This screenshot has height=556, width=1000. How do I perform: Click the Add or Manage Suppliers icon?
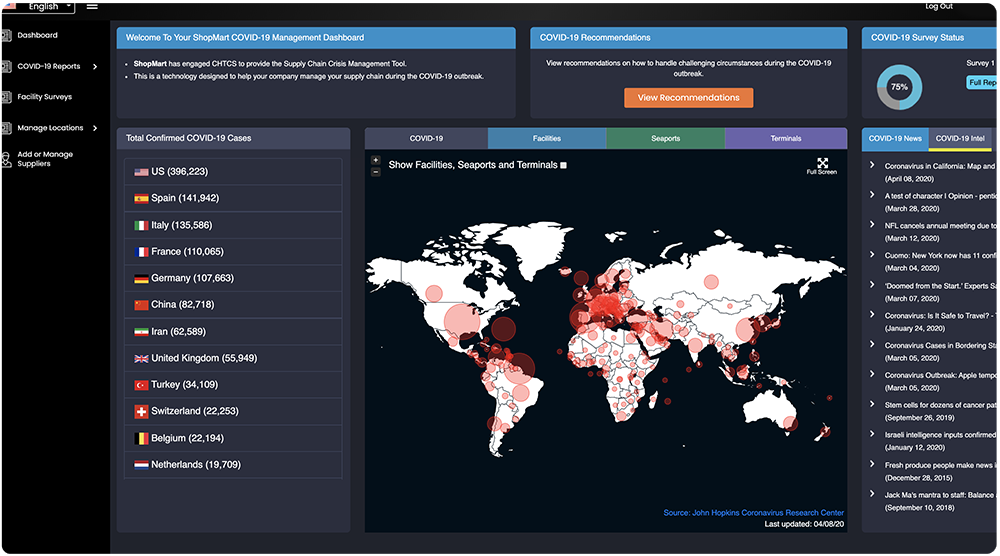pyautogui.click(x=6, y=159)
